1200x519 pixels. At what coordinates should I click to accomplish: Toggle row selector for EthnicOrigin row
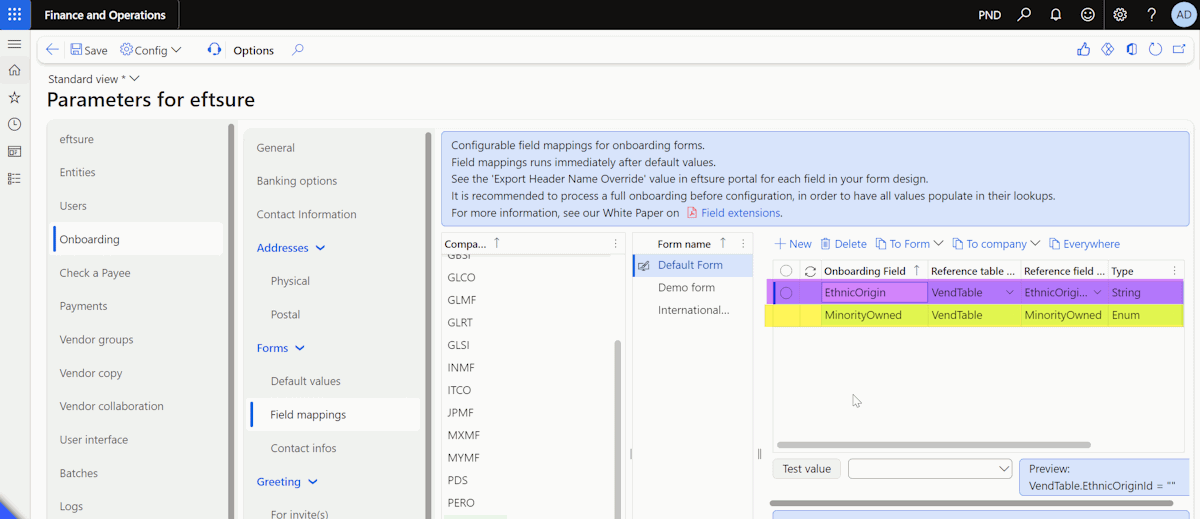(x=786, y=293)
